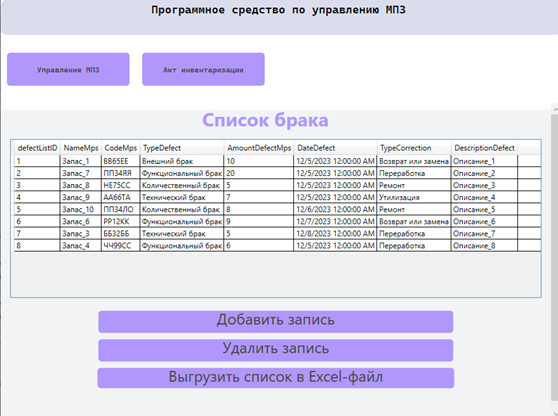The width and height of the screenshot is (558, 416).
Task: Click the code cell РР12КК
Action: click(x=121, y=222)
